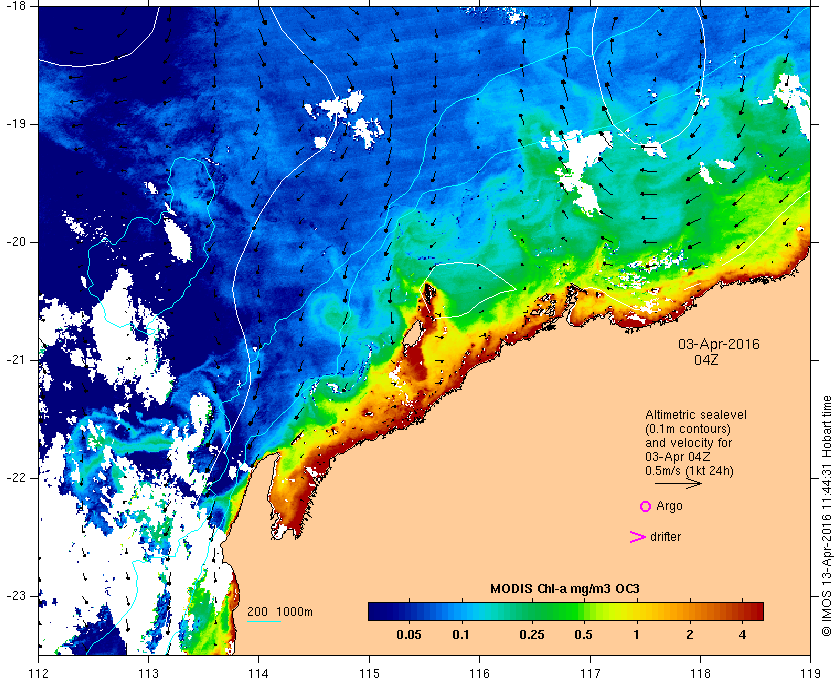840x680 pixels.
Task: Click longitude axis label 119
Action: [811, 674]
